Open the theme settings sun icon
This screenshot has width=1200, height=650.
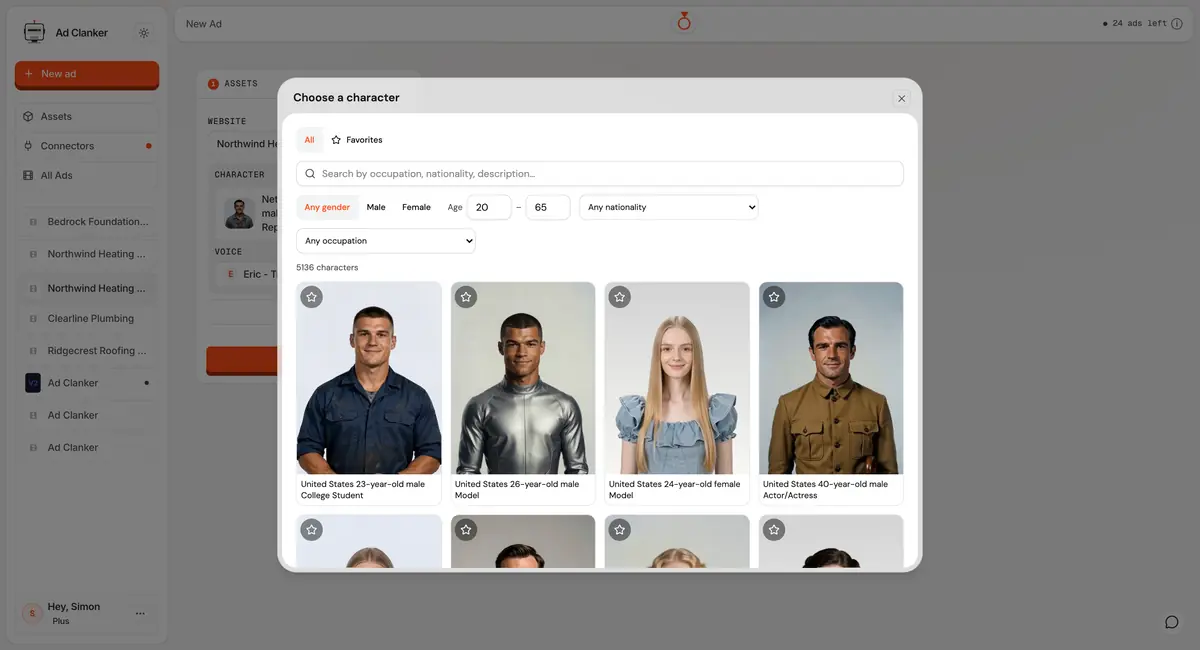pyautogui.click(x=144, y=33)
